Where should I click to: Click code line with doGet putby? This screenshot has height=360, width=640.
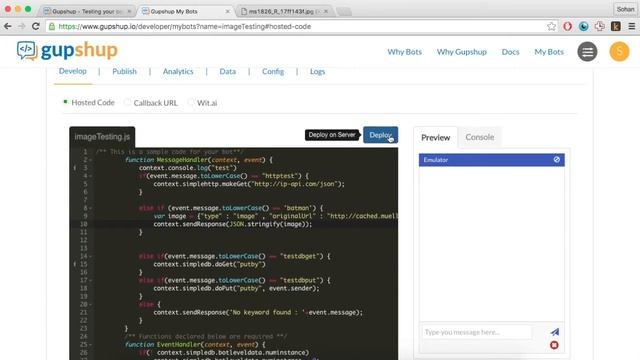pos(209,264)
